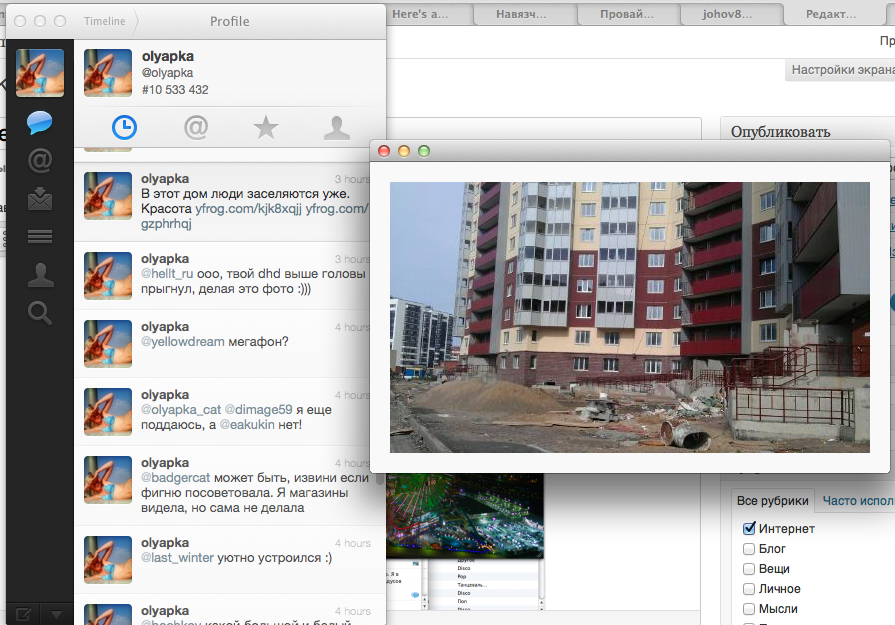Go back to Timeline breadcrumb
This screenshot has width=895, height=625.
(x=104, y=21)
